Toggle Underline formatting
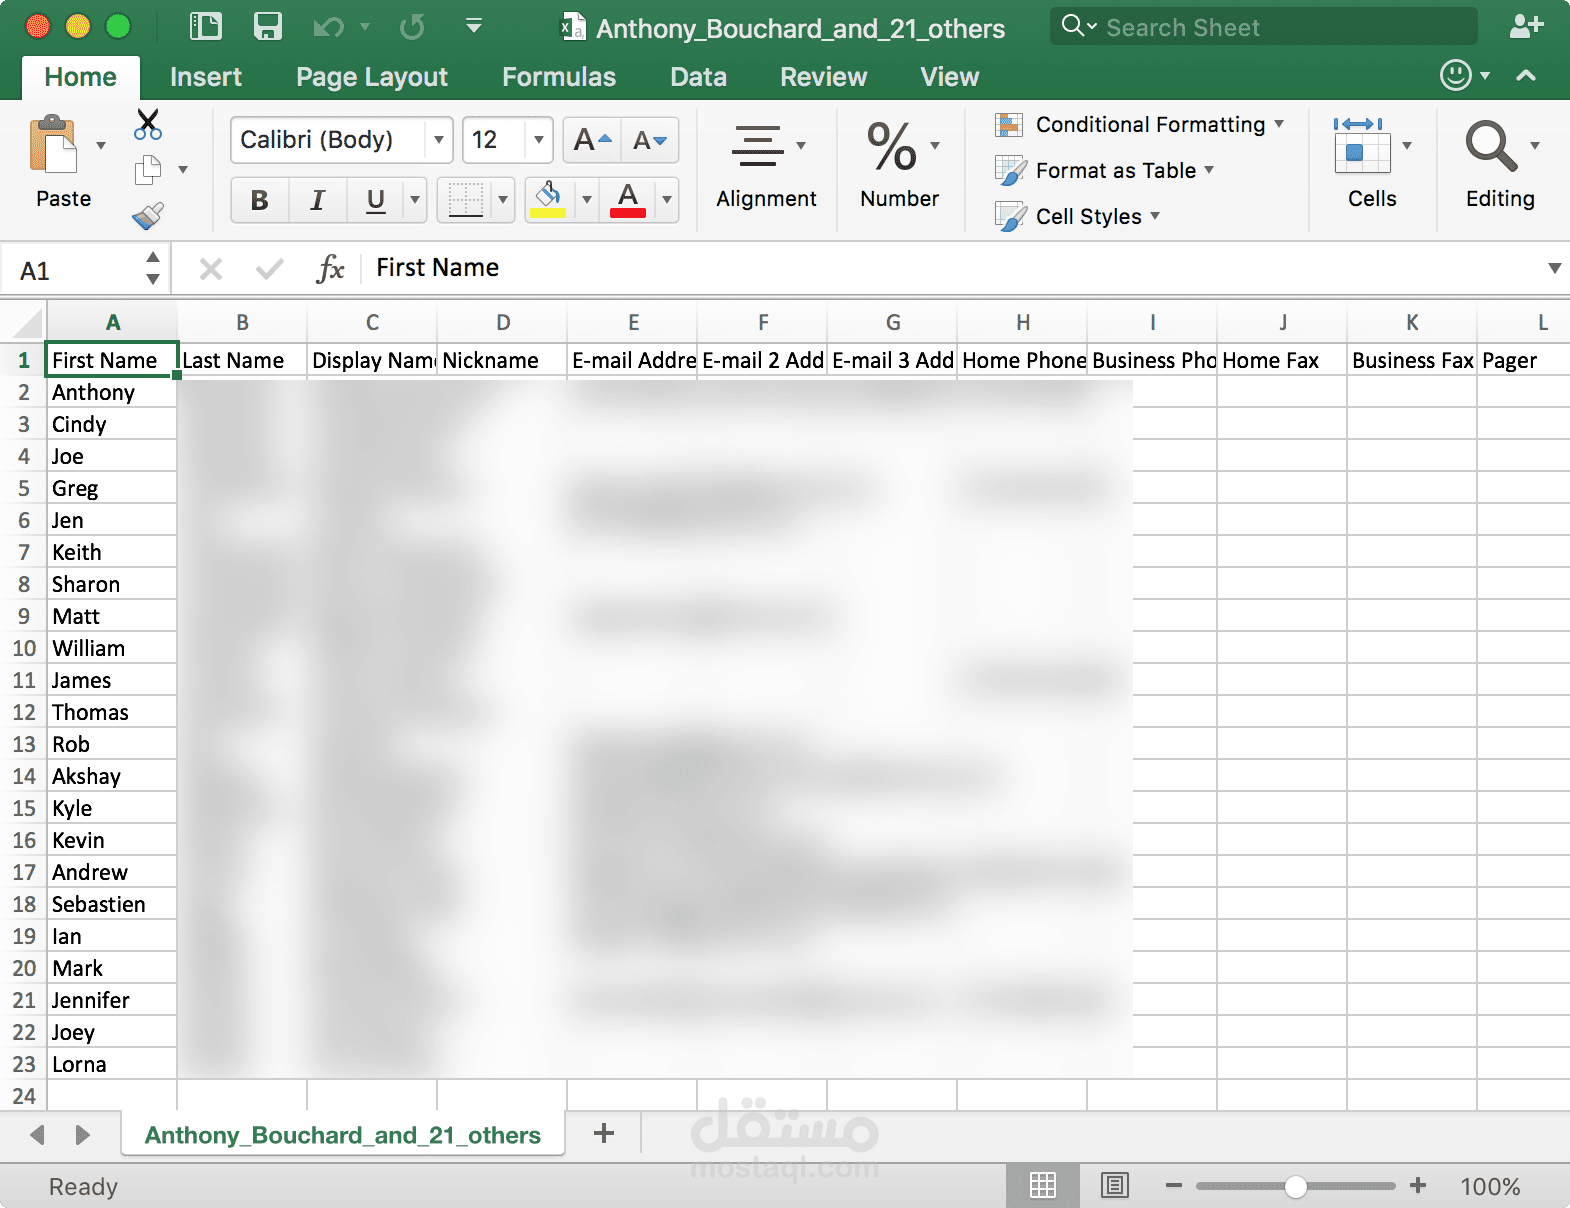The width and height of the screenshot is (1570, 1208). pos(376,200)
